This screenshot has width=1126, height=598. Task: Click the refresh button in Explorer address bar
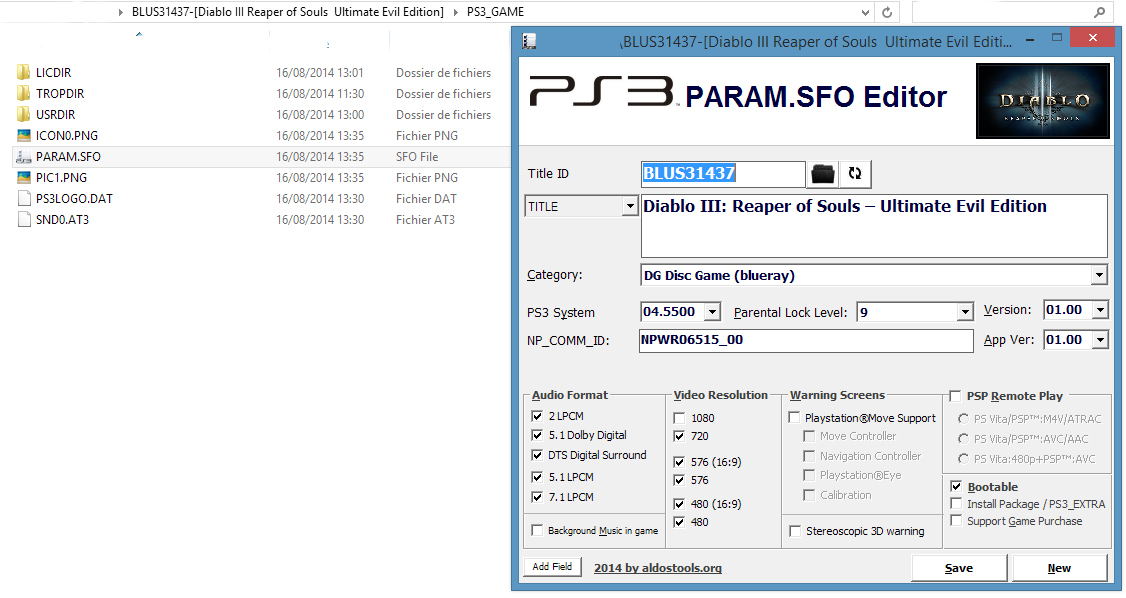(886, 12)
